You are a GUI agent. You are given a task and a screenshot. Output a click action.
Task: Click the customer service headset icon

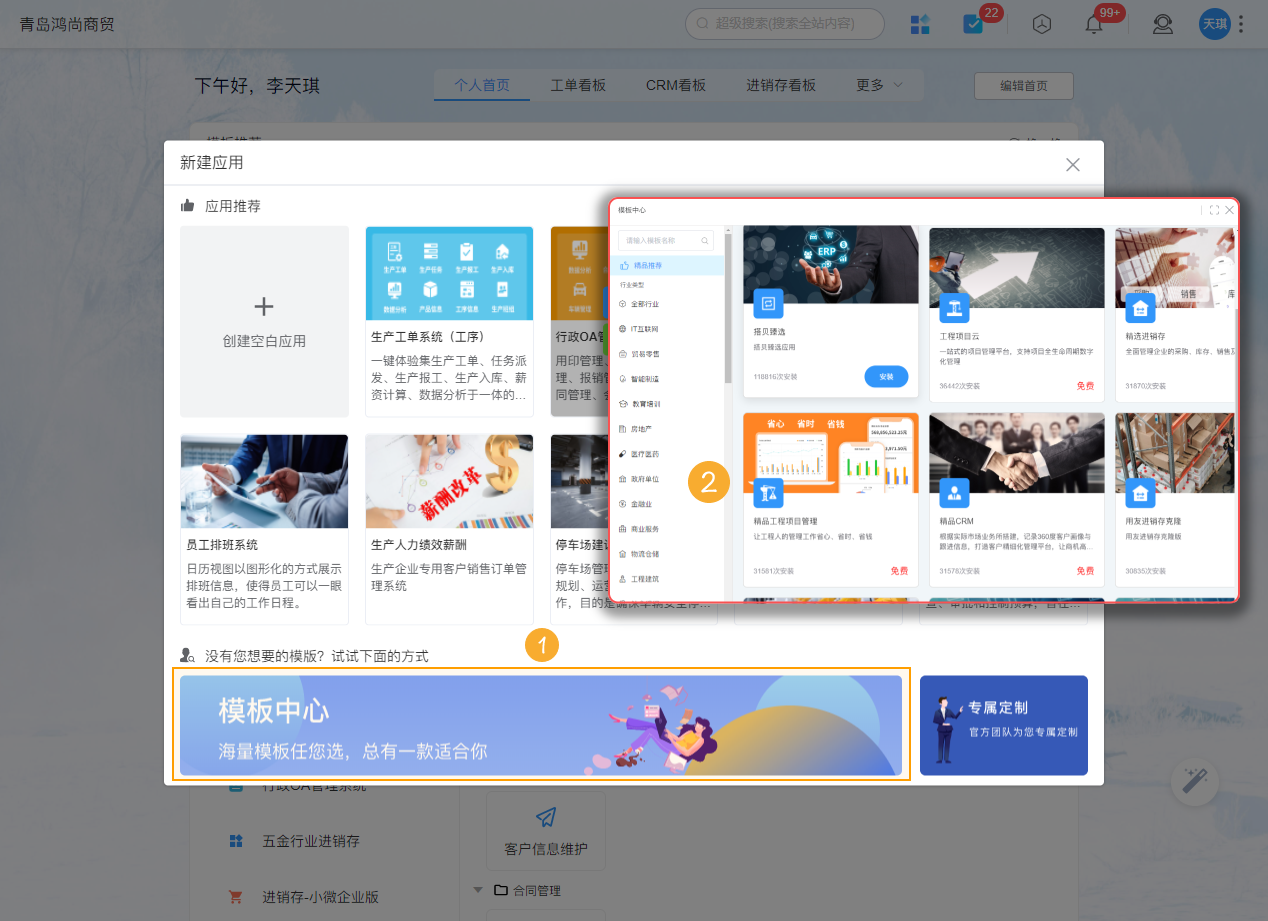pos(1162,24)
